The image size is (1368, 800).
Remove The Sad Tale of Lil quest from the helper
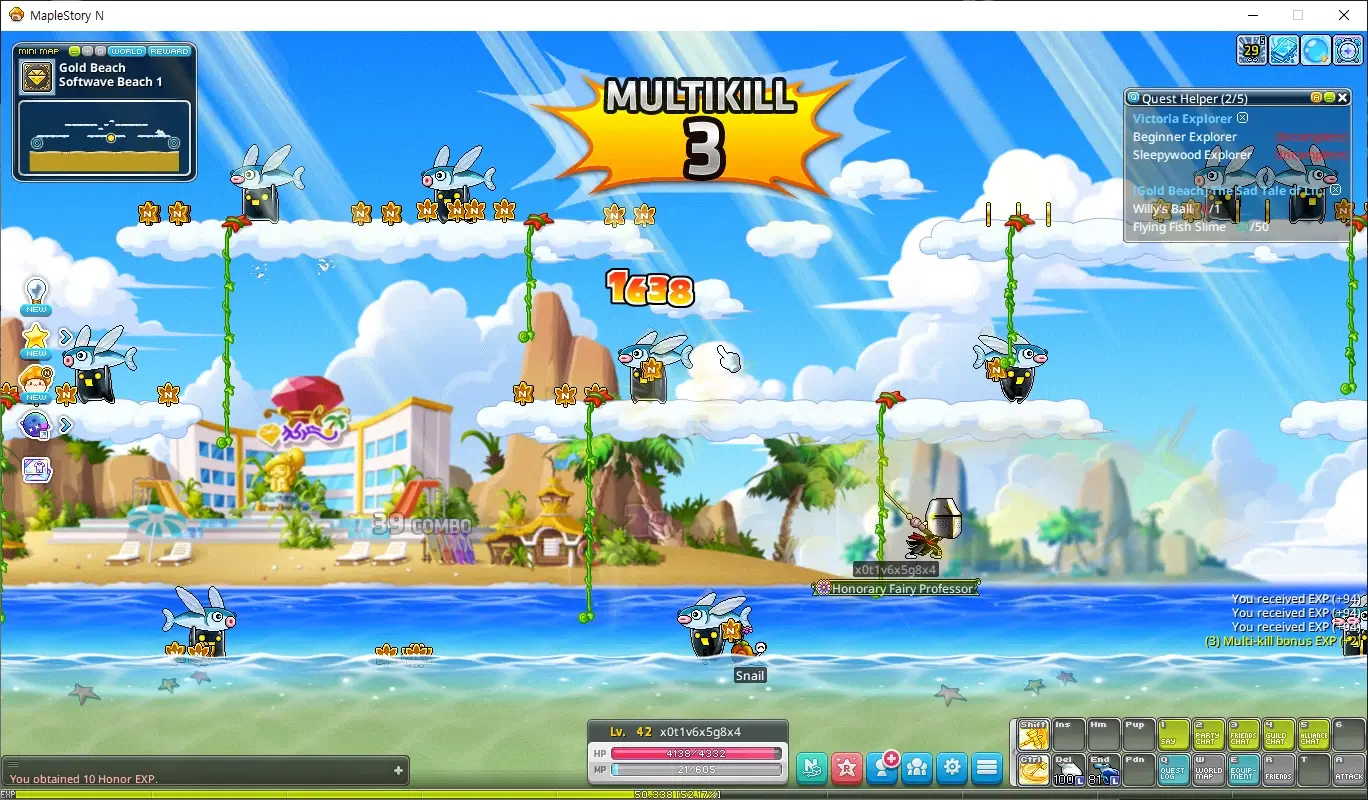pyautogui.click(x=1336, y=190)
